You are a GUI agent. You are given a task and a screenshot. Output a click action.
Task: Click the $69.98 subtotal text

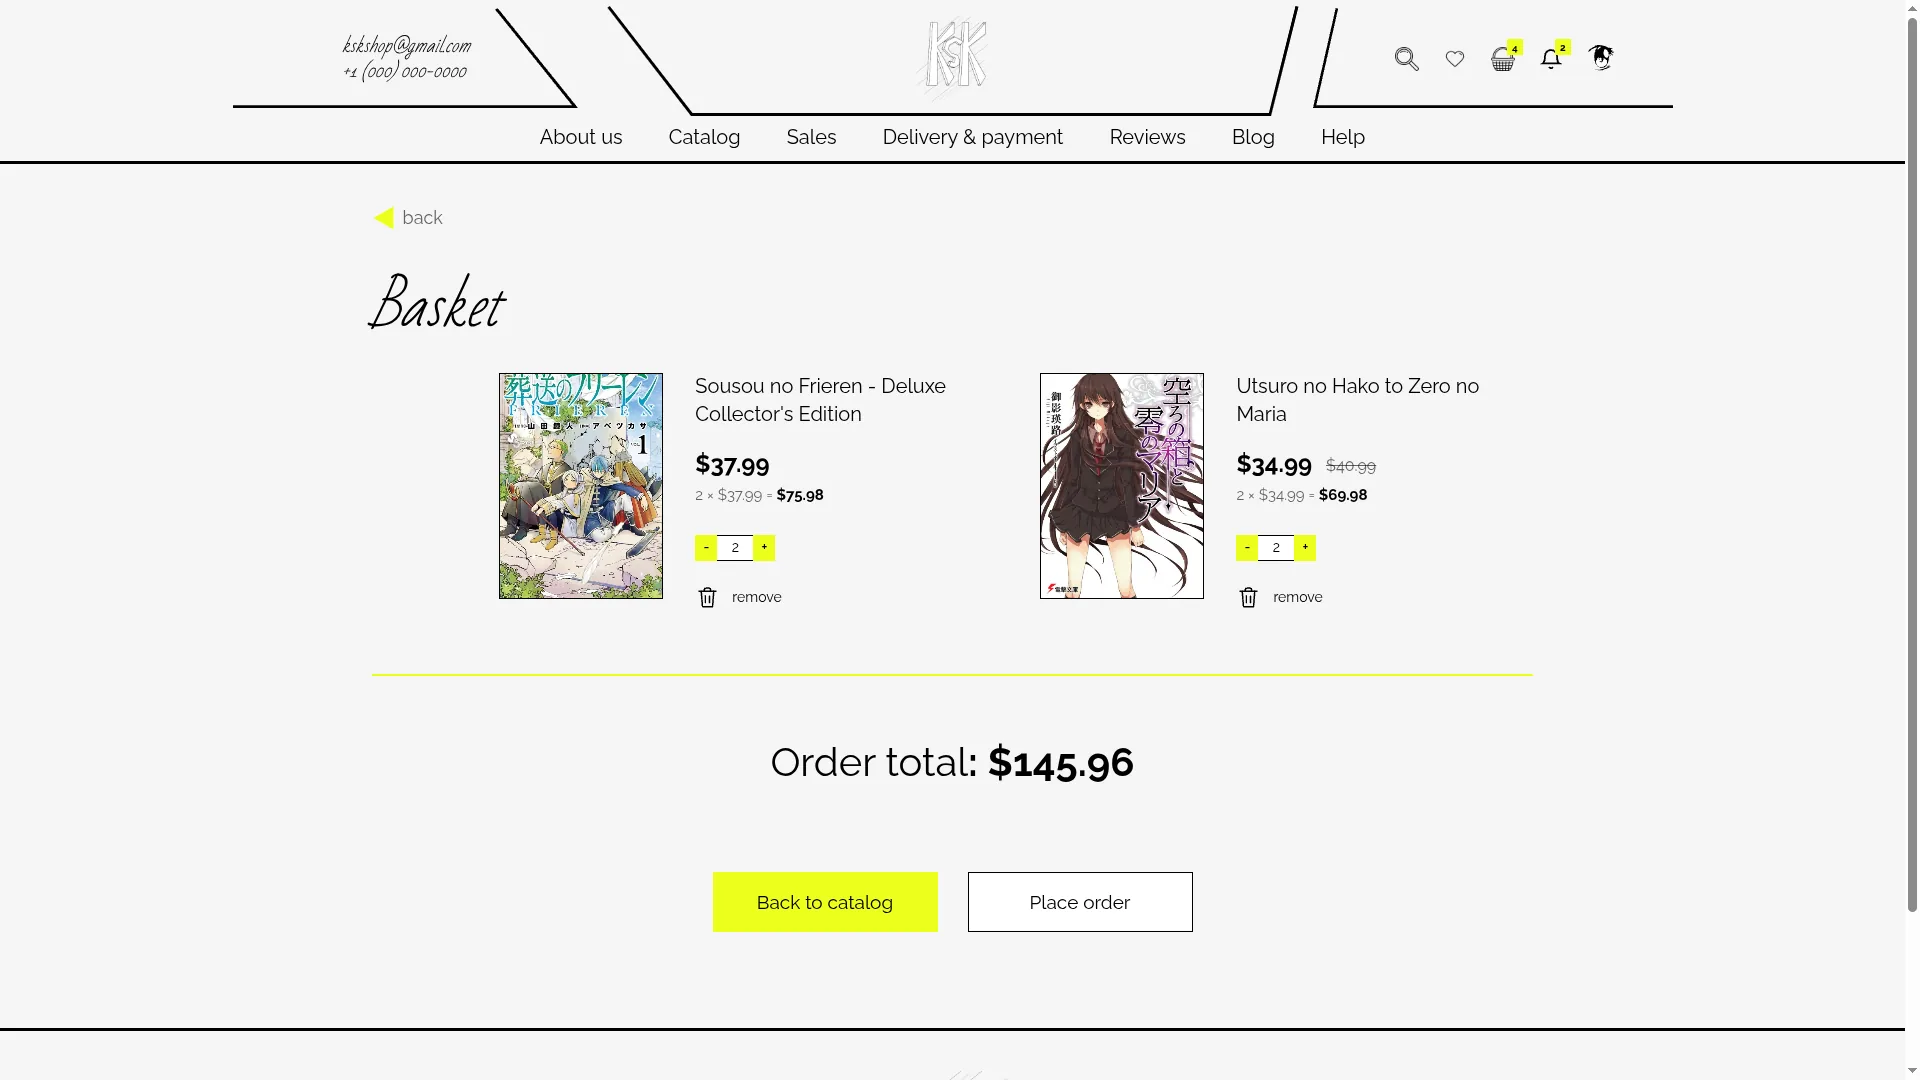click(1343, 495)
